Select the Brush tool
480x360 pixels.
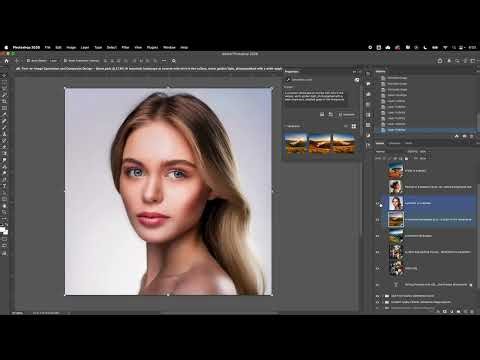tap(4, 128)
